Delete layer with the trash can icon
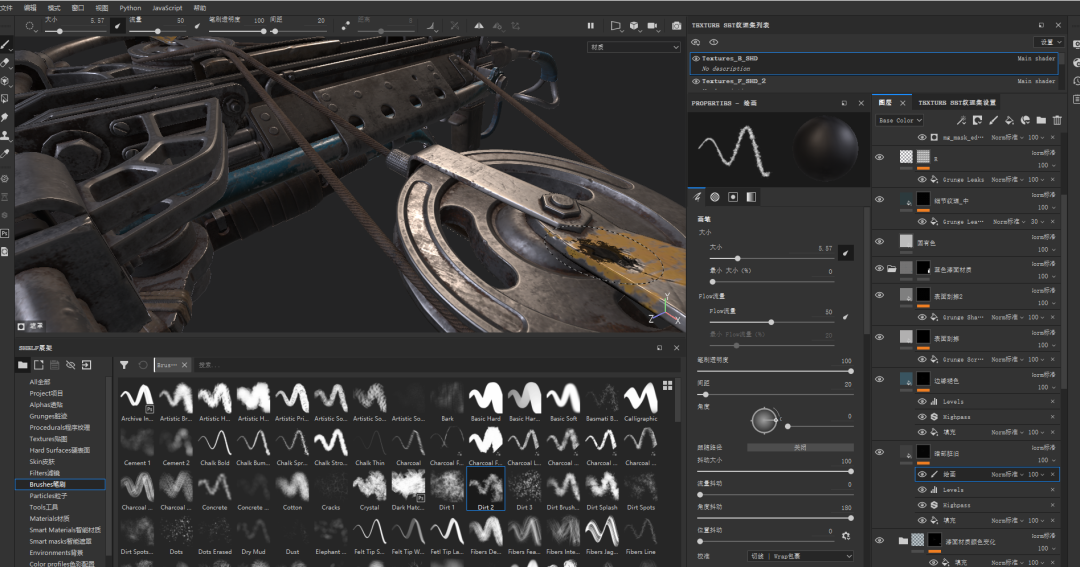This screenshot has width=1080, height=567. click(x=1057, y=120)
